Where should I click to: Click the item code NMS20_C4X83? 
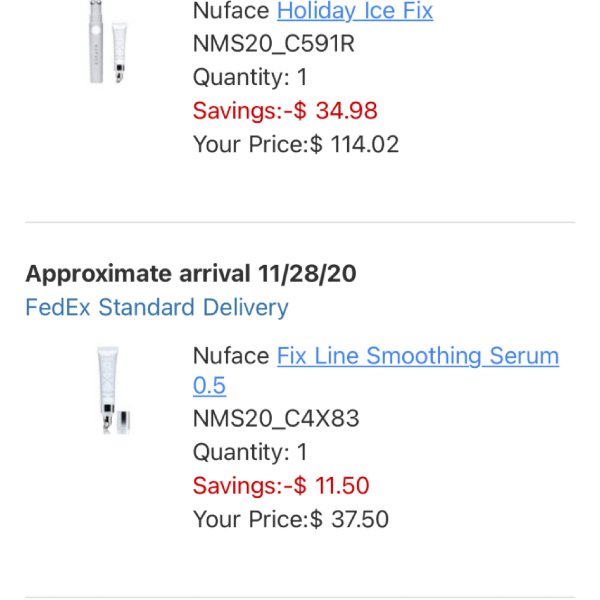point(276,418)
